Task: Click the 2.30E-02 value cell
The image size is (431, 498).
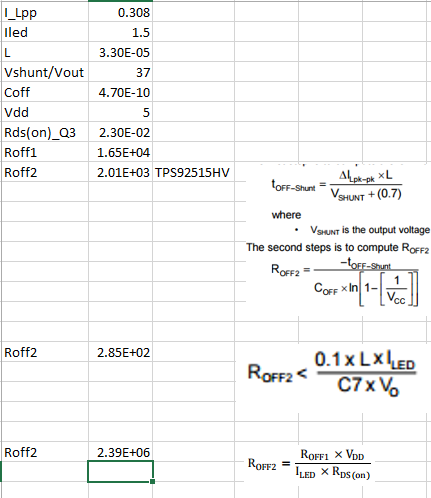Action: click(x=121, y=132)
